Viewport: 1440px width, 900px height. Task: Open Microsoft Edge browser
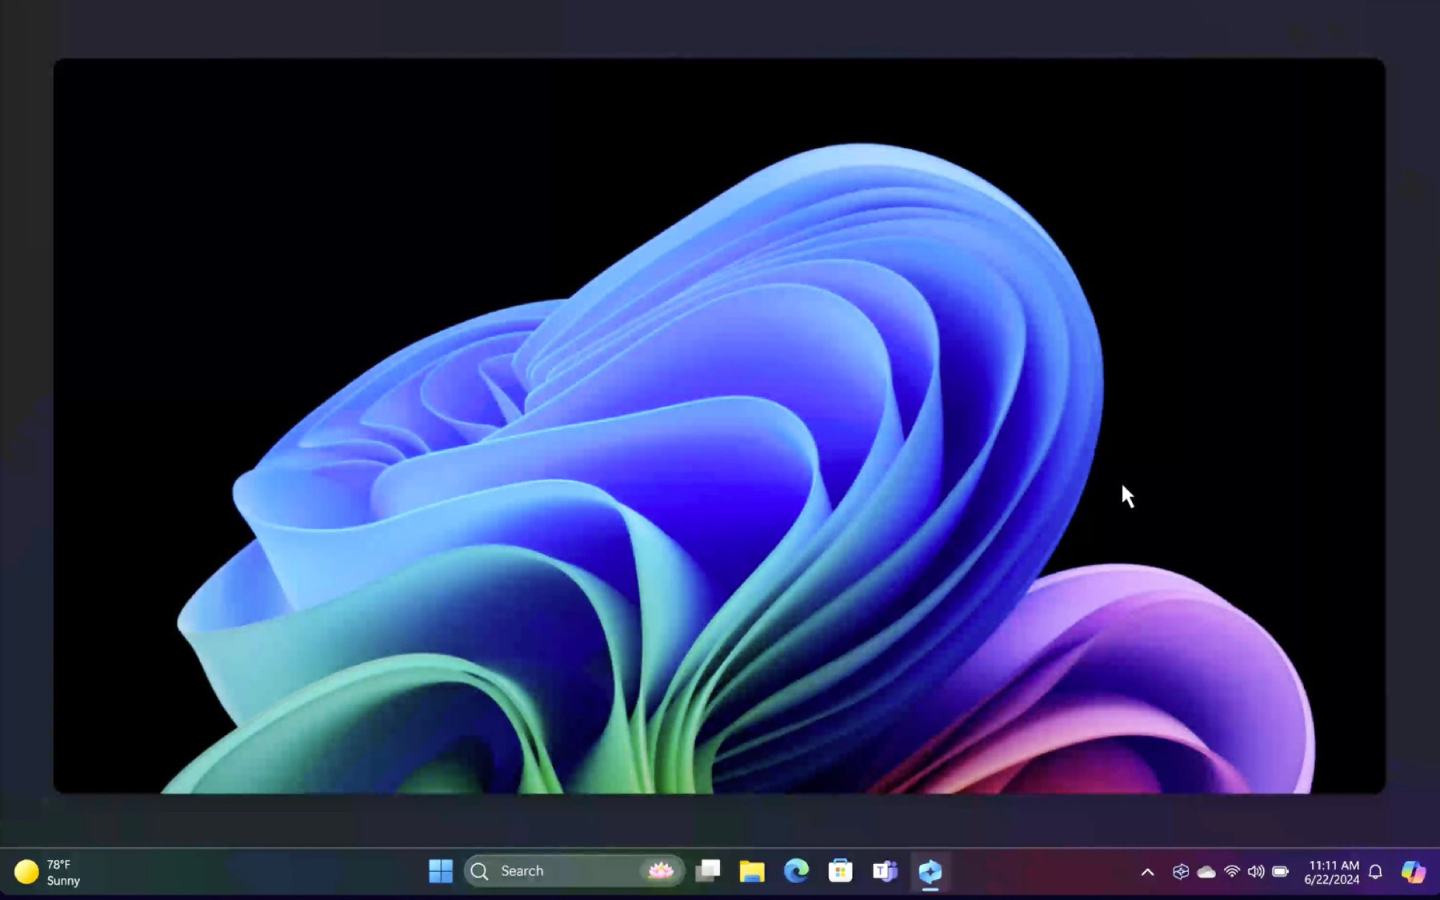point(796,871)
